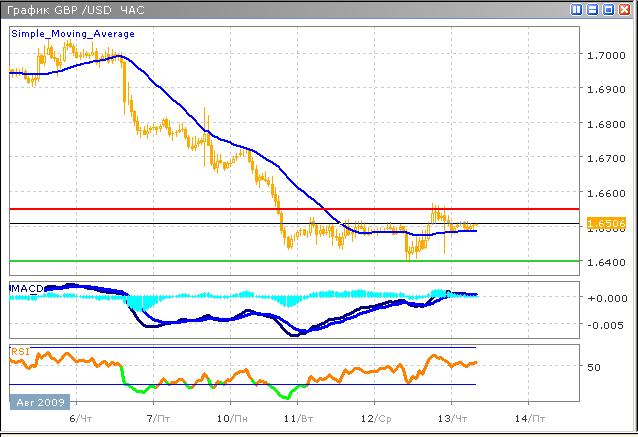Minimize the GBP/USD chart window
The image size is (638, 437).
point(593,9)
